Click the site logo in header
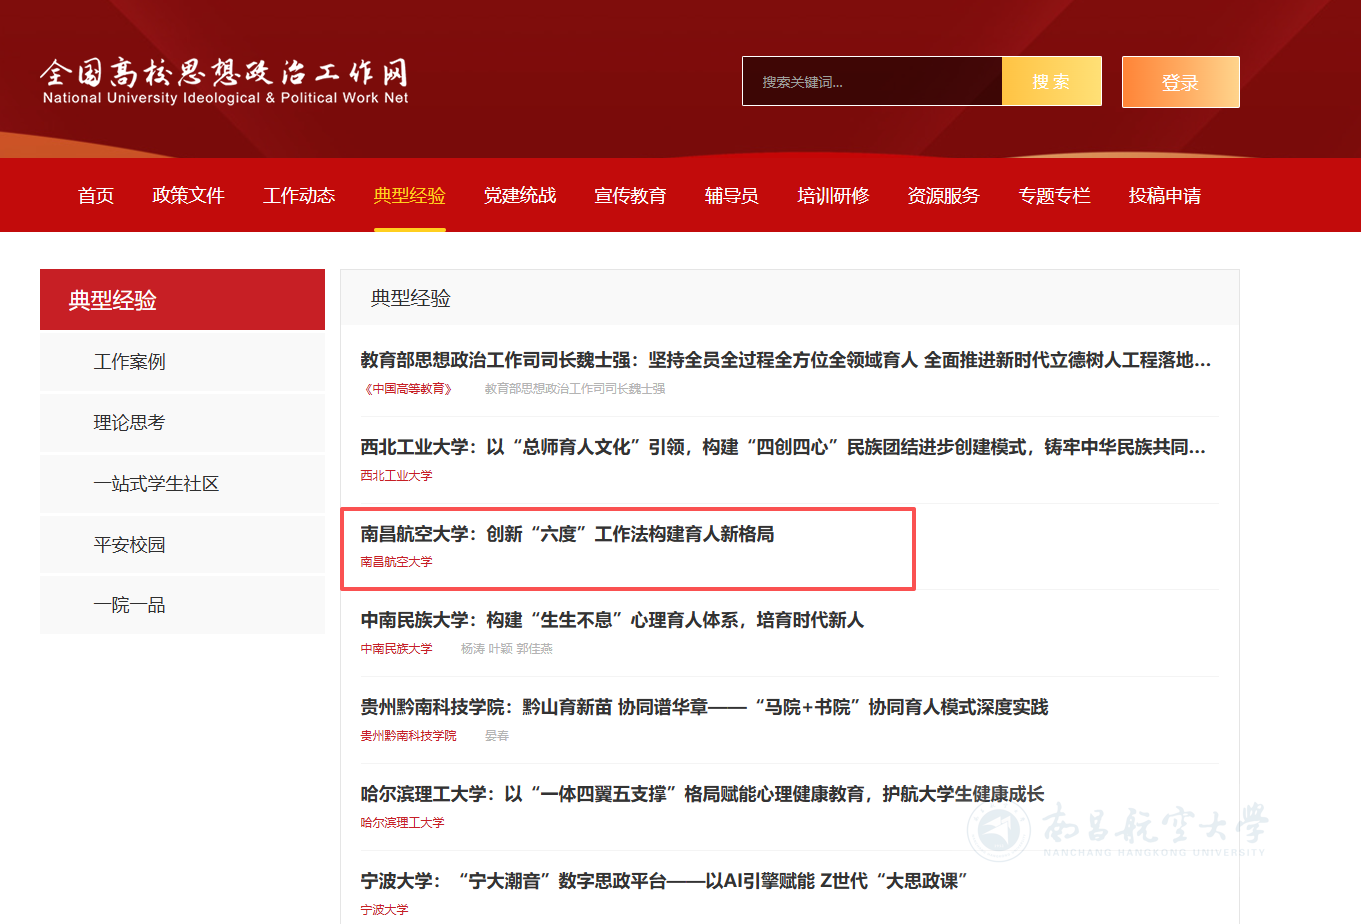Image resolution: width=1361 pixels, height=924 pixels. [225, 82]
